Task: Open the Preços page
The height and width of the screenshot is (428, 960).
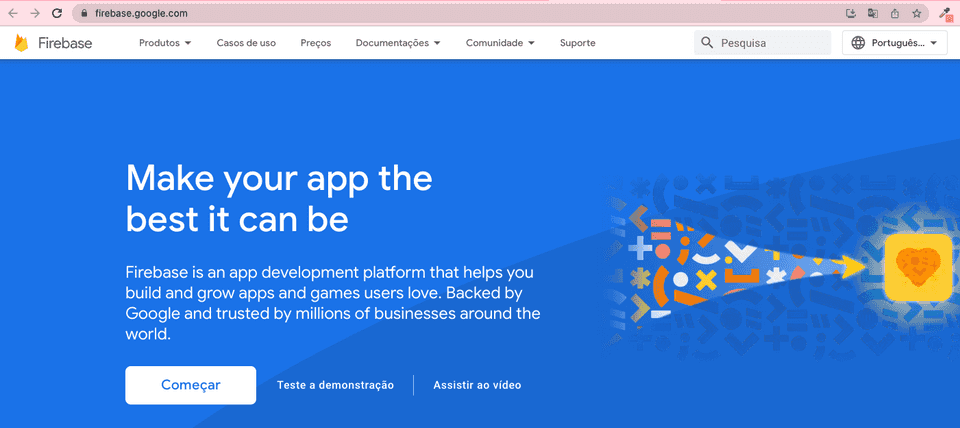Action: click(316, 43)
